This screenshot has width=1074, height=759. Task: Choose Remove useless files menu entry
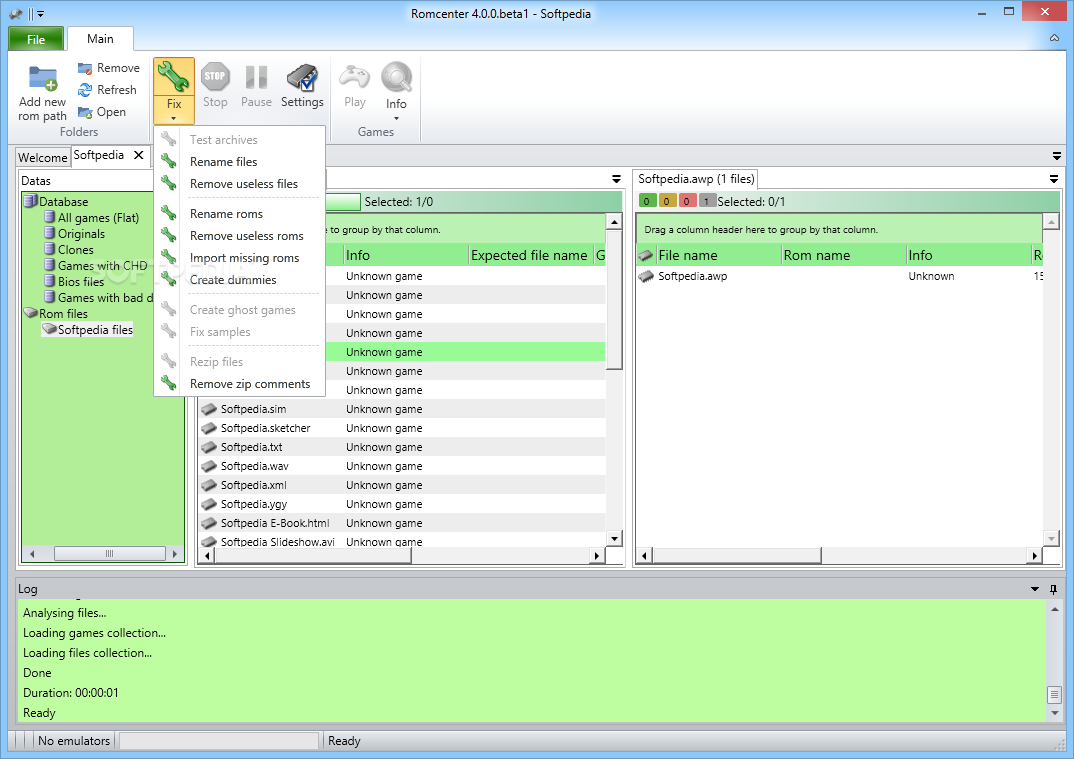(240, 184)
